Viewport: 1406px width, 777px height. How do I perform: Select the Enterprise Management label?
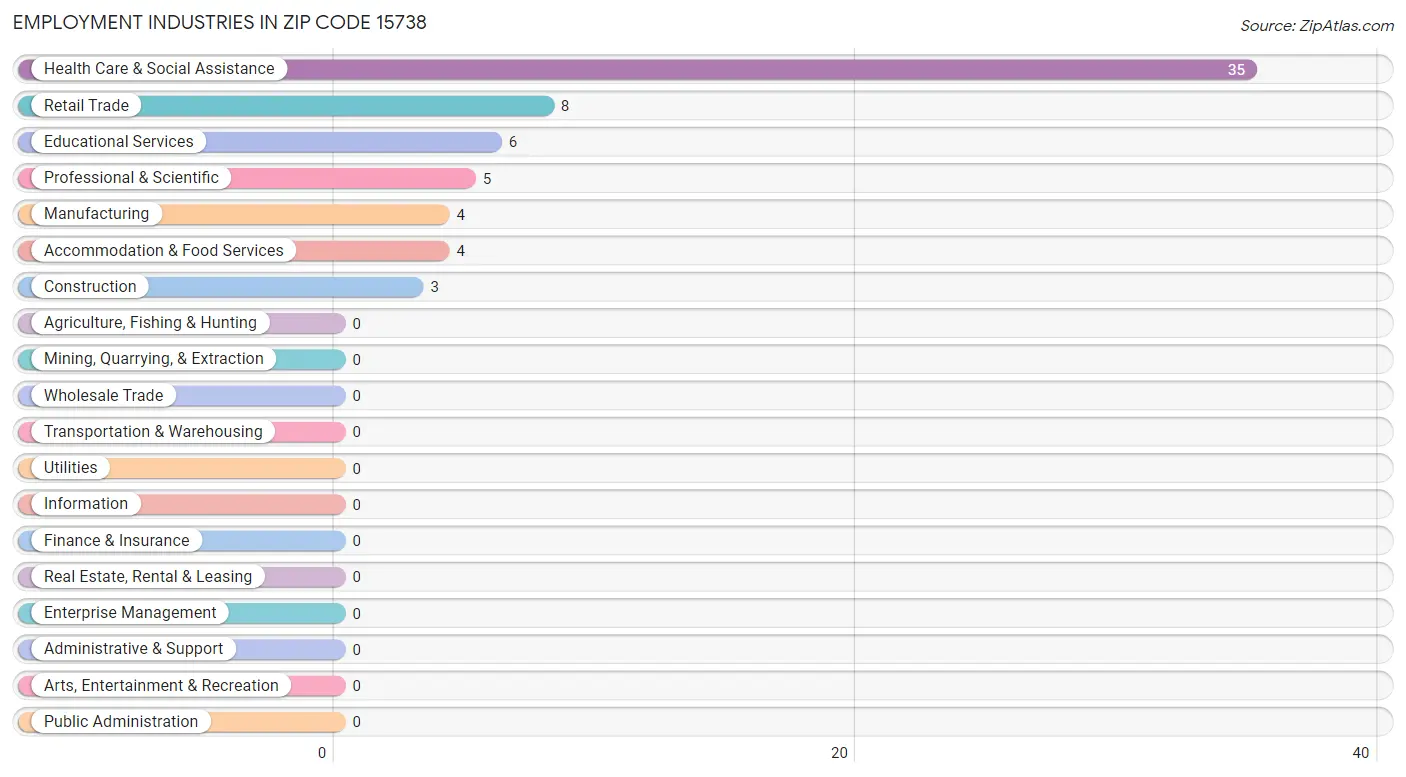tap(130, 613)
